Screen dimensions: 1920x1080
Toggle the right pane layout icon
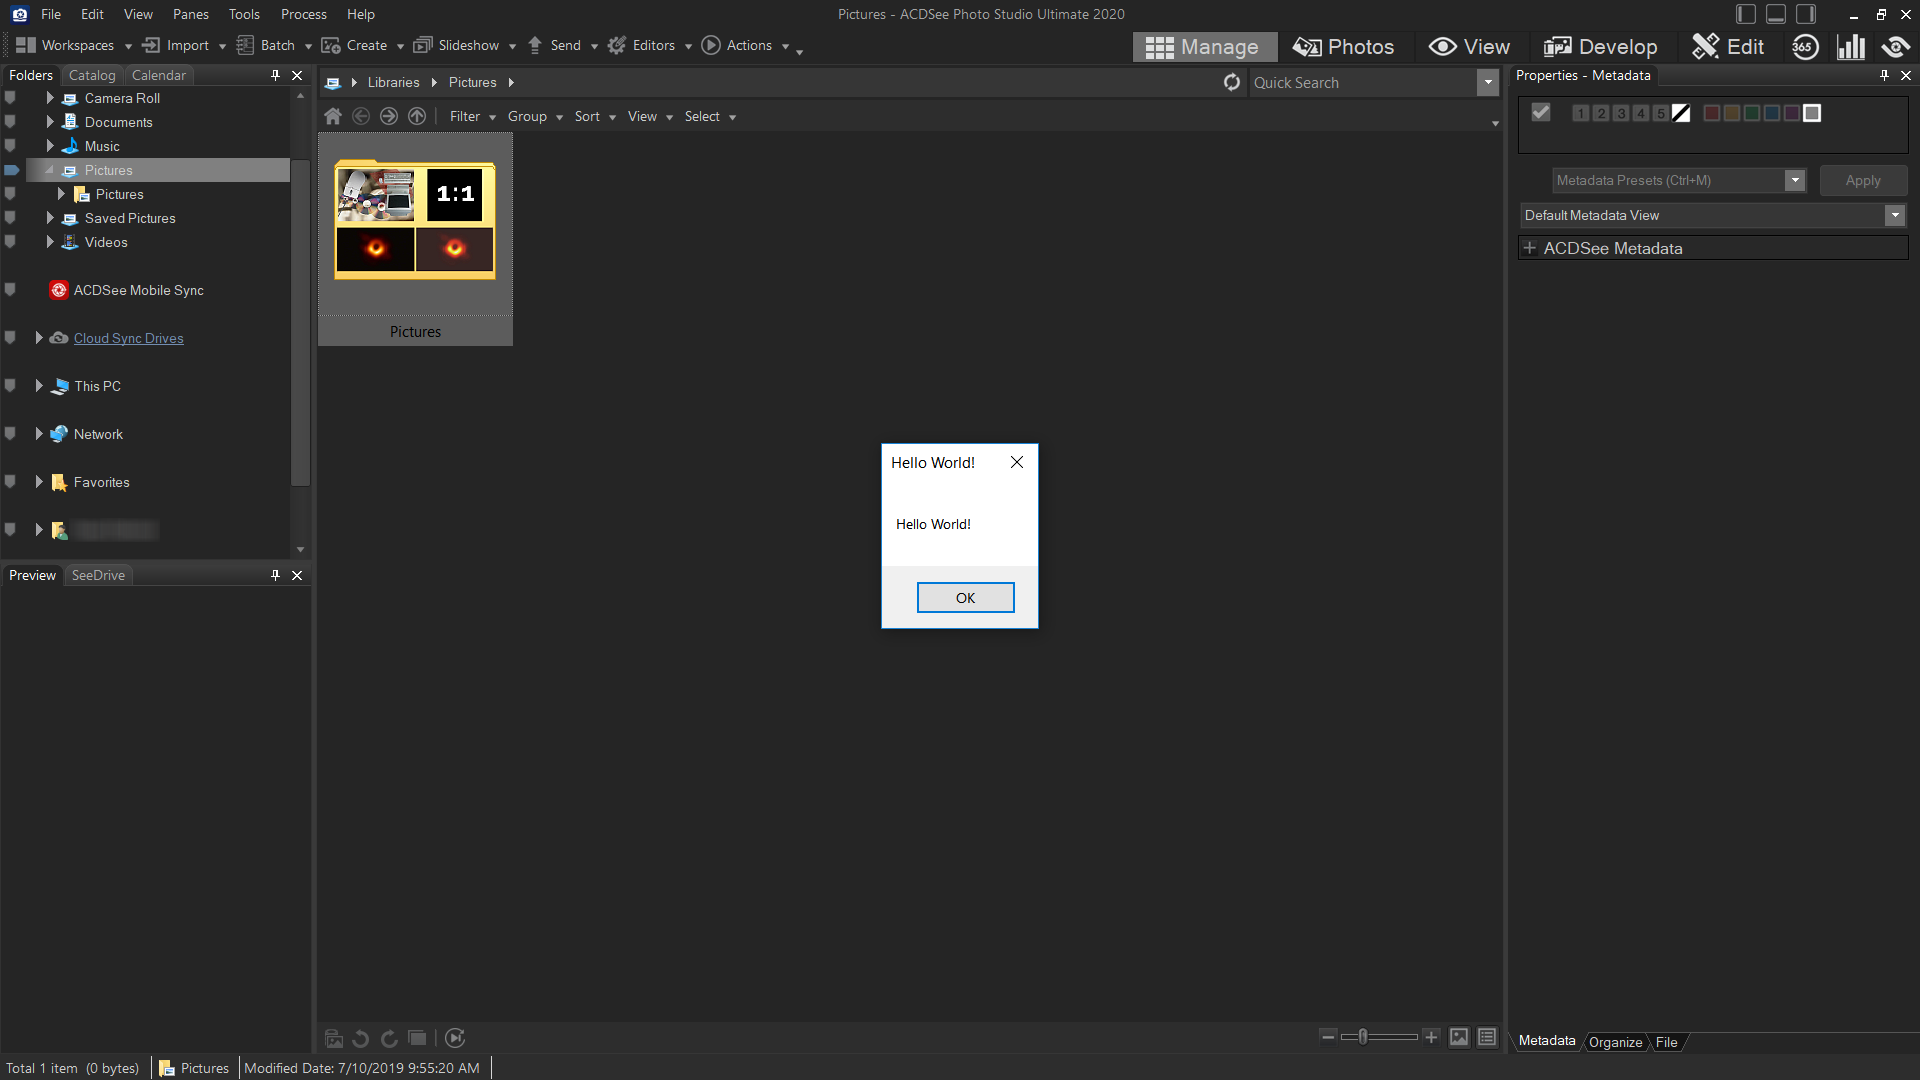pyautogui.click(x=1806, y=14)
